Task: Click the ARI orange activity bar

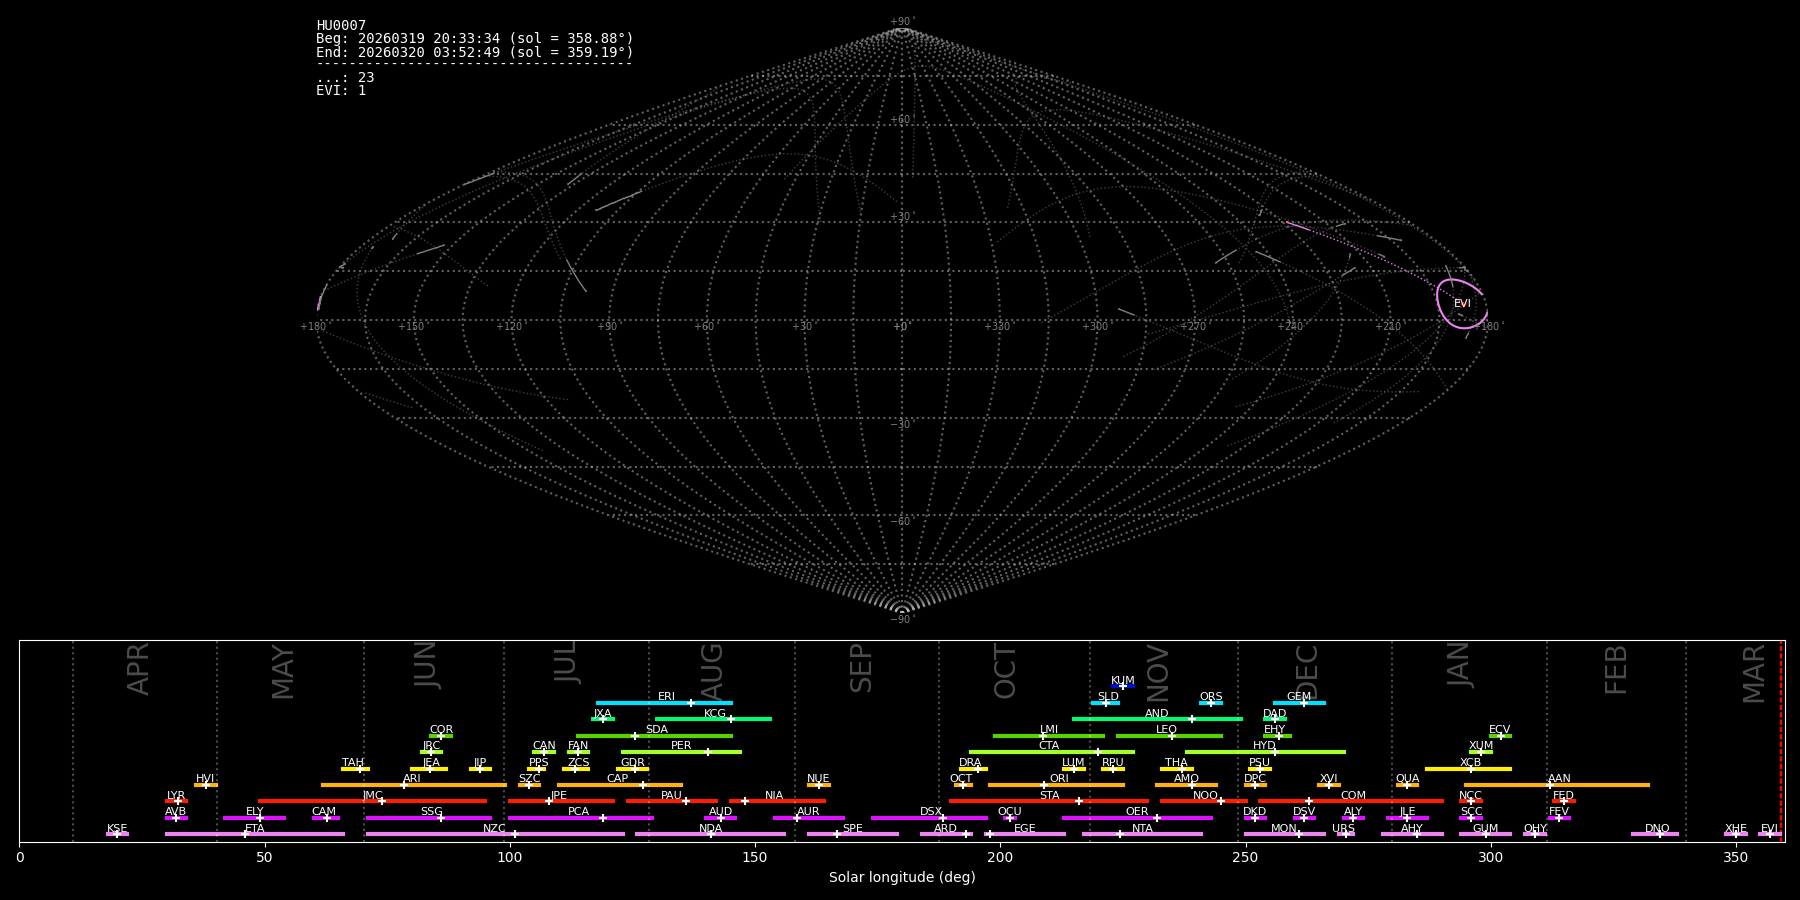Action: click(x=414, y=785)
